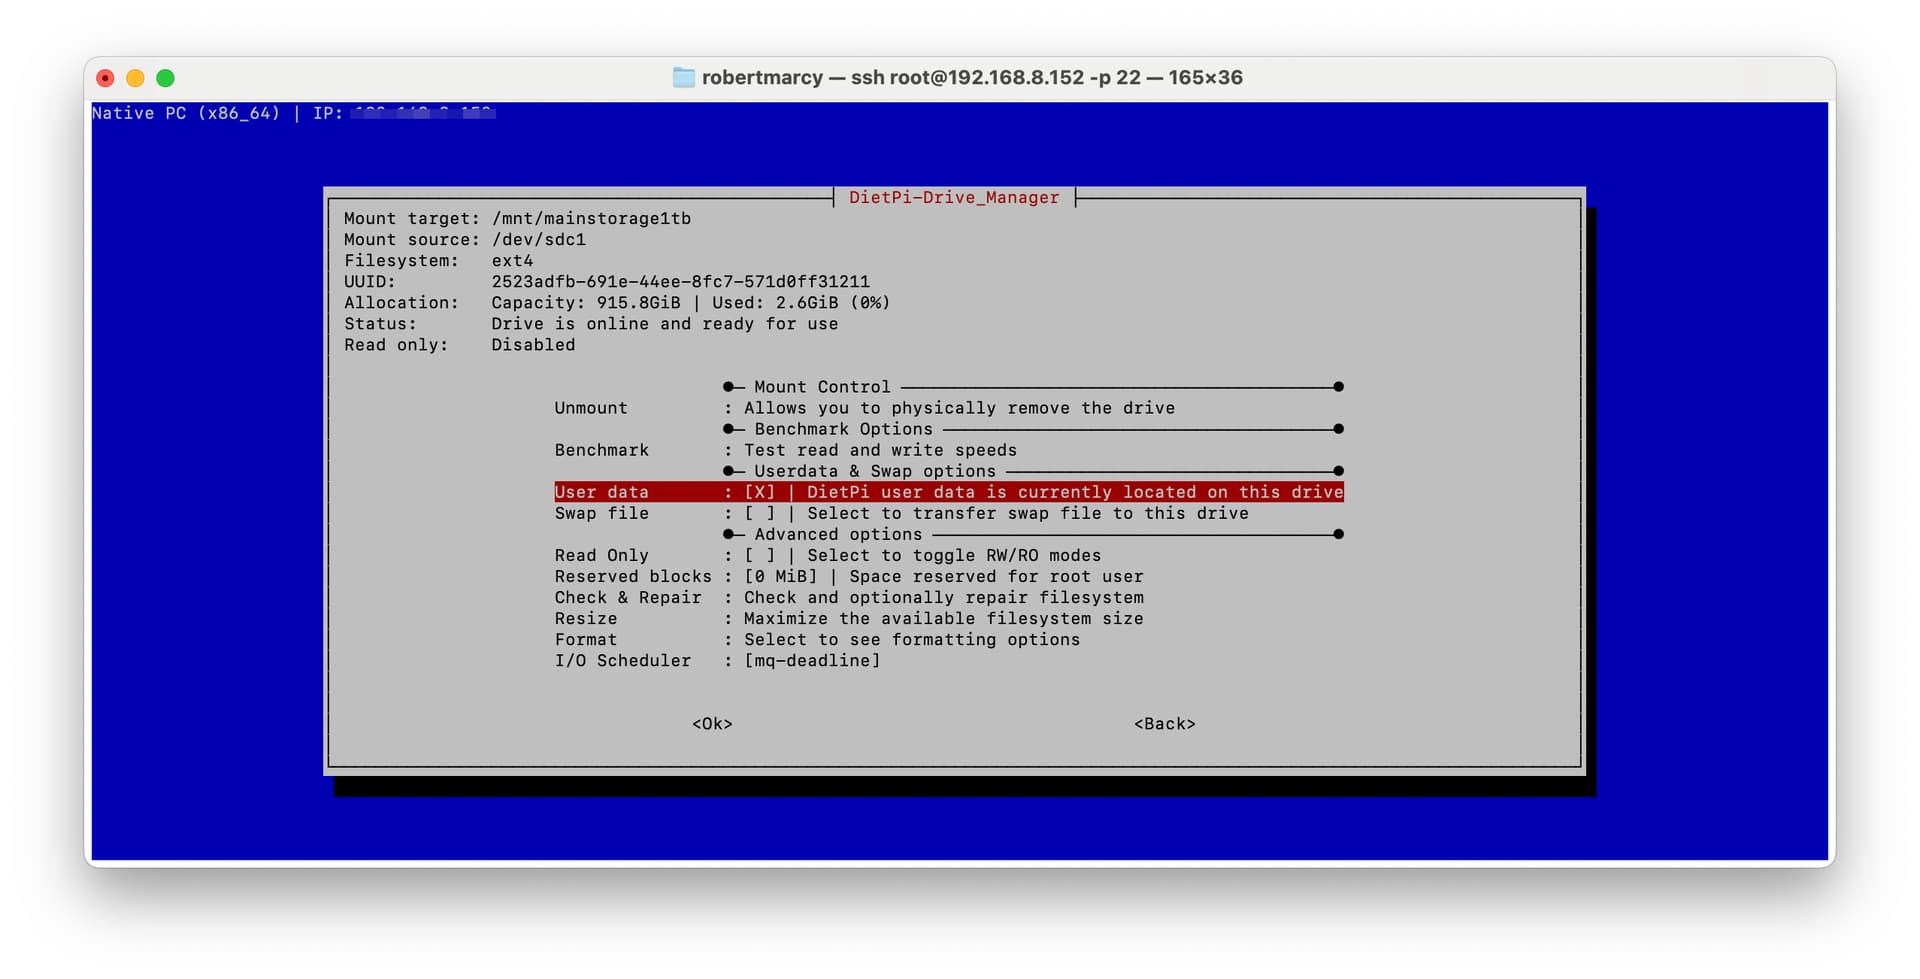
Task: Click the folder icon in the title bar
Action: point(683,77)
